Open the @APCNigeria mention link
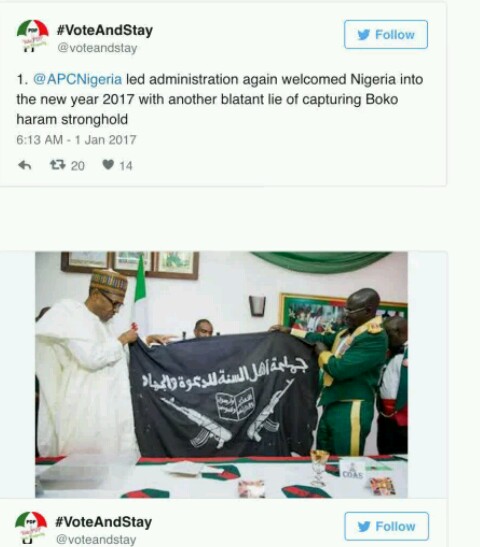The height and width of the screenshot is (547, 480). [x=77, y=80]
